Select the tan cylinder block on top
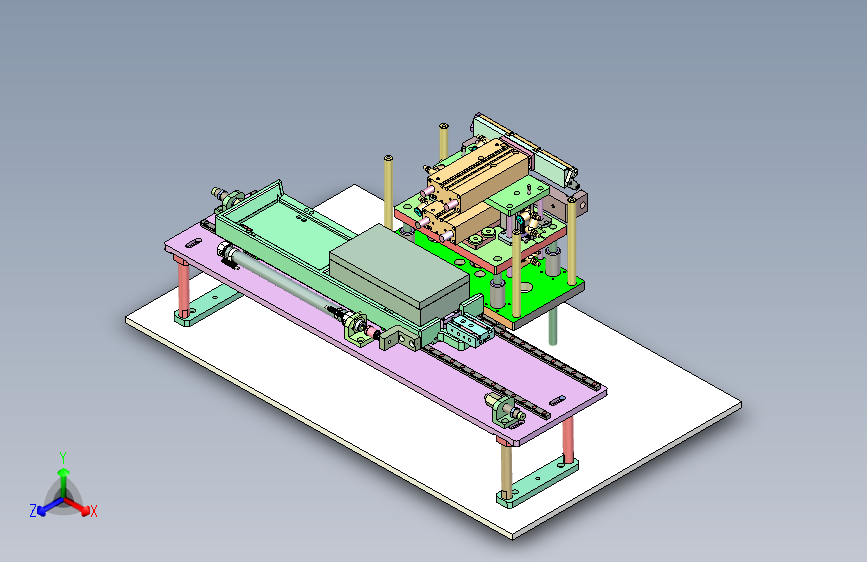The width and height of the screenshot is (867, 562). pyautogui.click(x=477, y=173)
